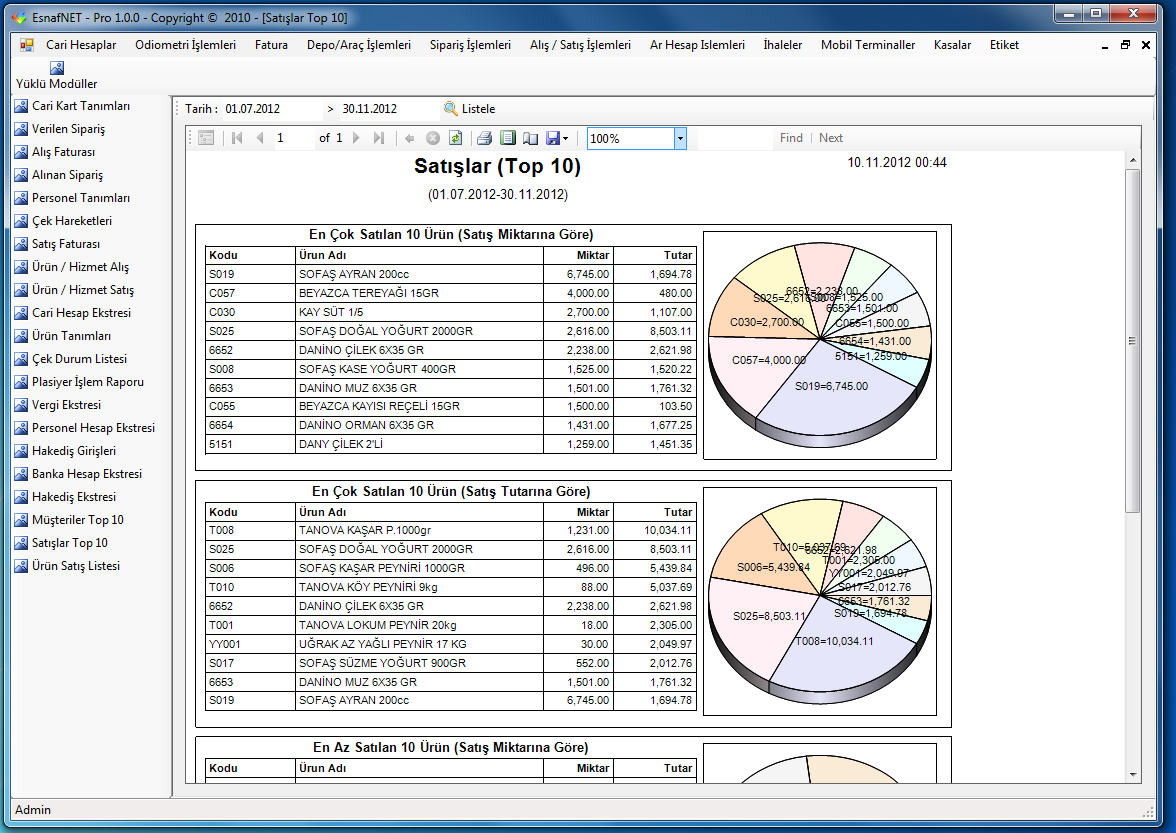
Task: Open the Satışlar Top 10 report
Action: pyautogui.click(x=62, y=543)
